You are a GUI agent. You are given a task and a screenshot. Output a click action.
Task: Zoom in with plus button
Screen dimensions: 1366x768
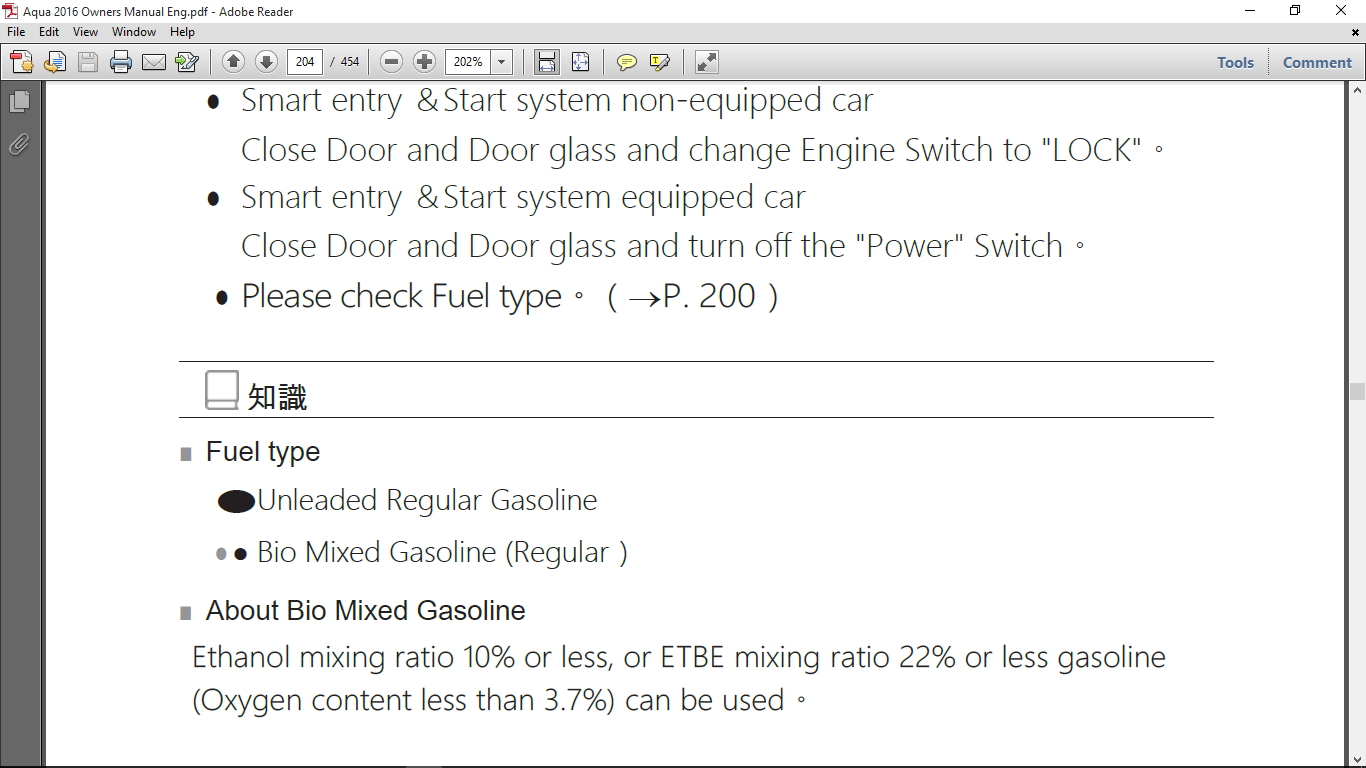click(425, 62)
